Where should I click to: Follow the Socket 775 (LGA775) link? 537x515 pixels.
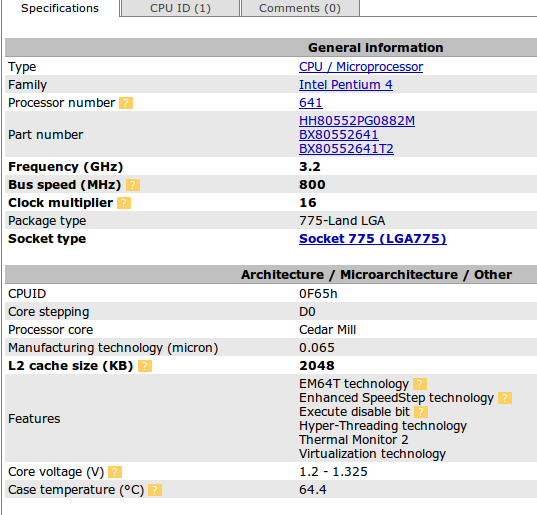point(373,239)
